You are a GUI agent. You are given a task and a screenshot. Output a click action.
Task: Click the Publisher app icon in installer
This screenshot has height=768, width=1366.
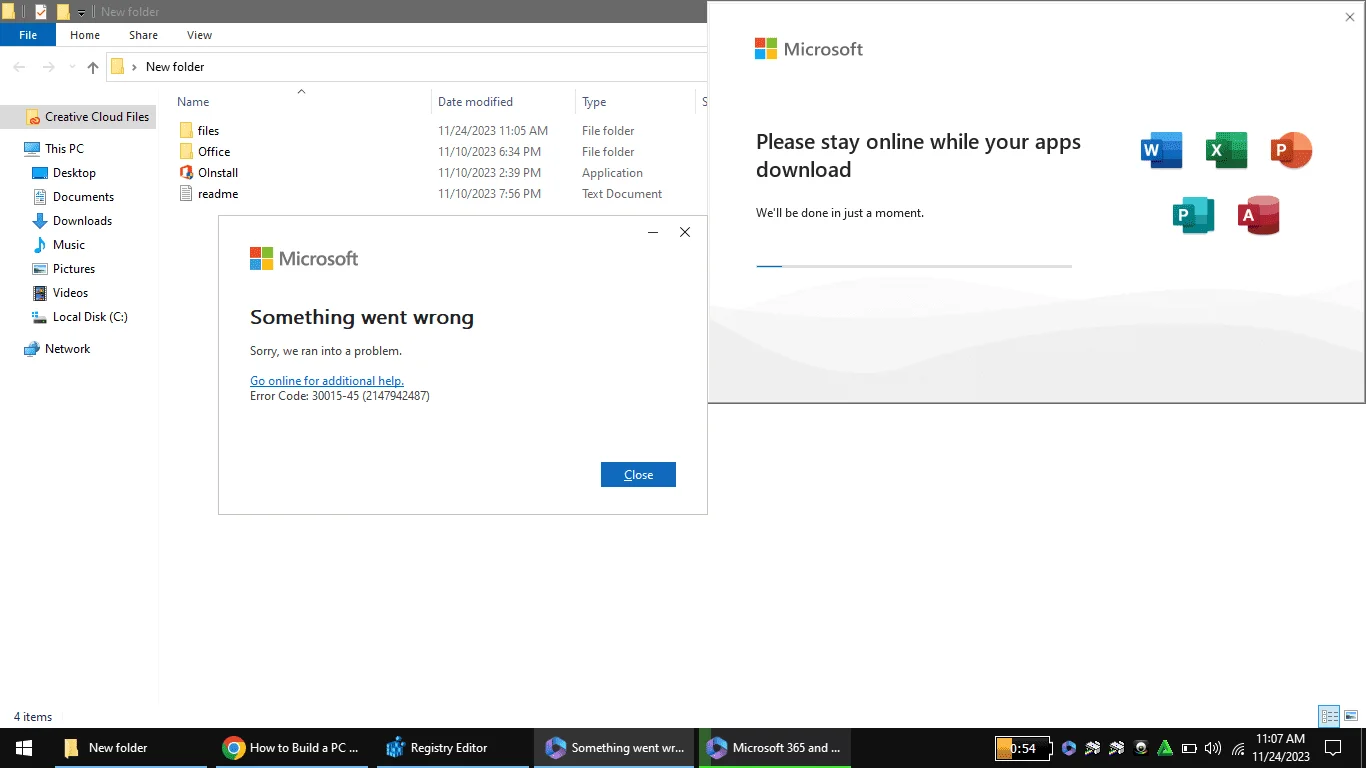point(1194,215)
